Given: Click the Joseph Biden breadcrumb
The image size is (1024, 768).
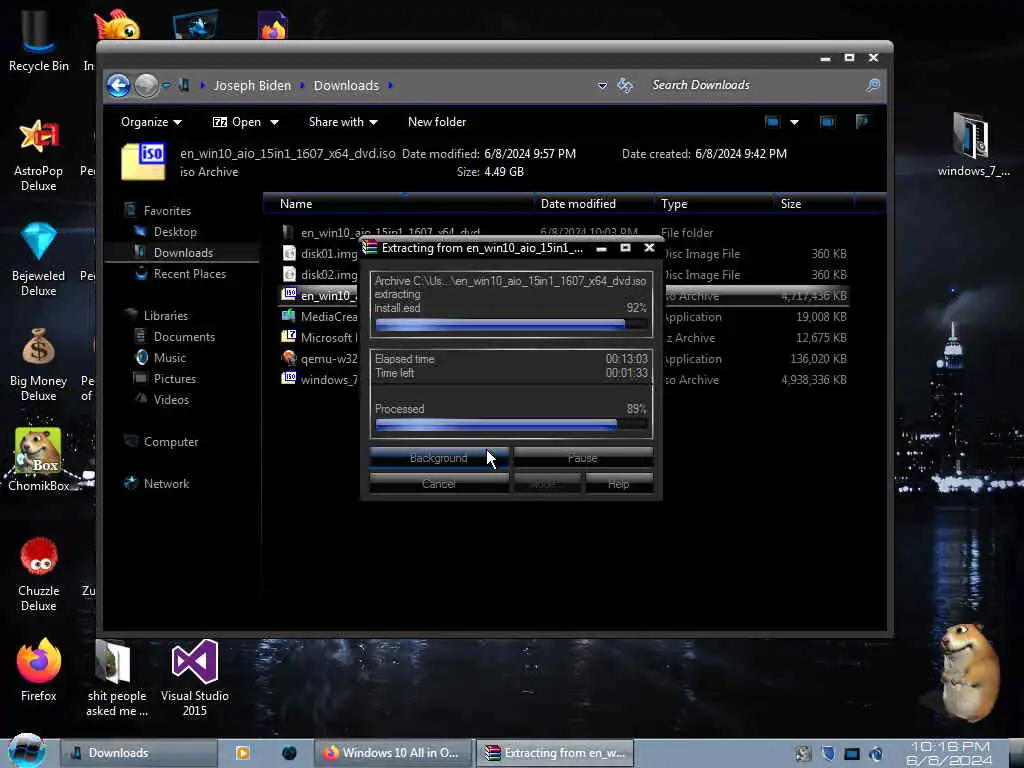Looking at the screenshot, I should pyautogui.click(x=252, y=86).
